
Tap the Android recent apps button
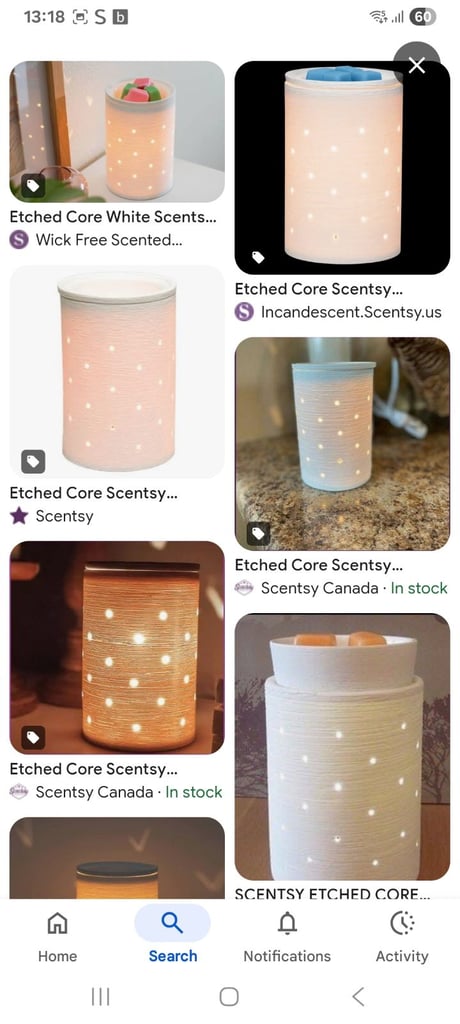tap(100, 996)
